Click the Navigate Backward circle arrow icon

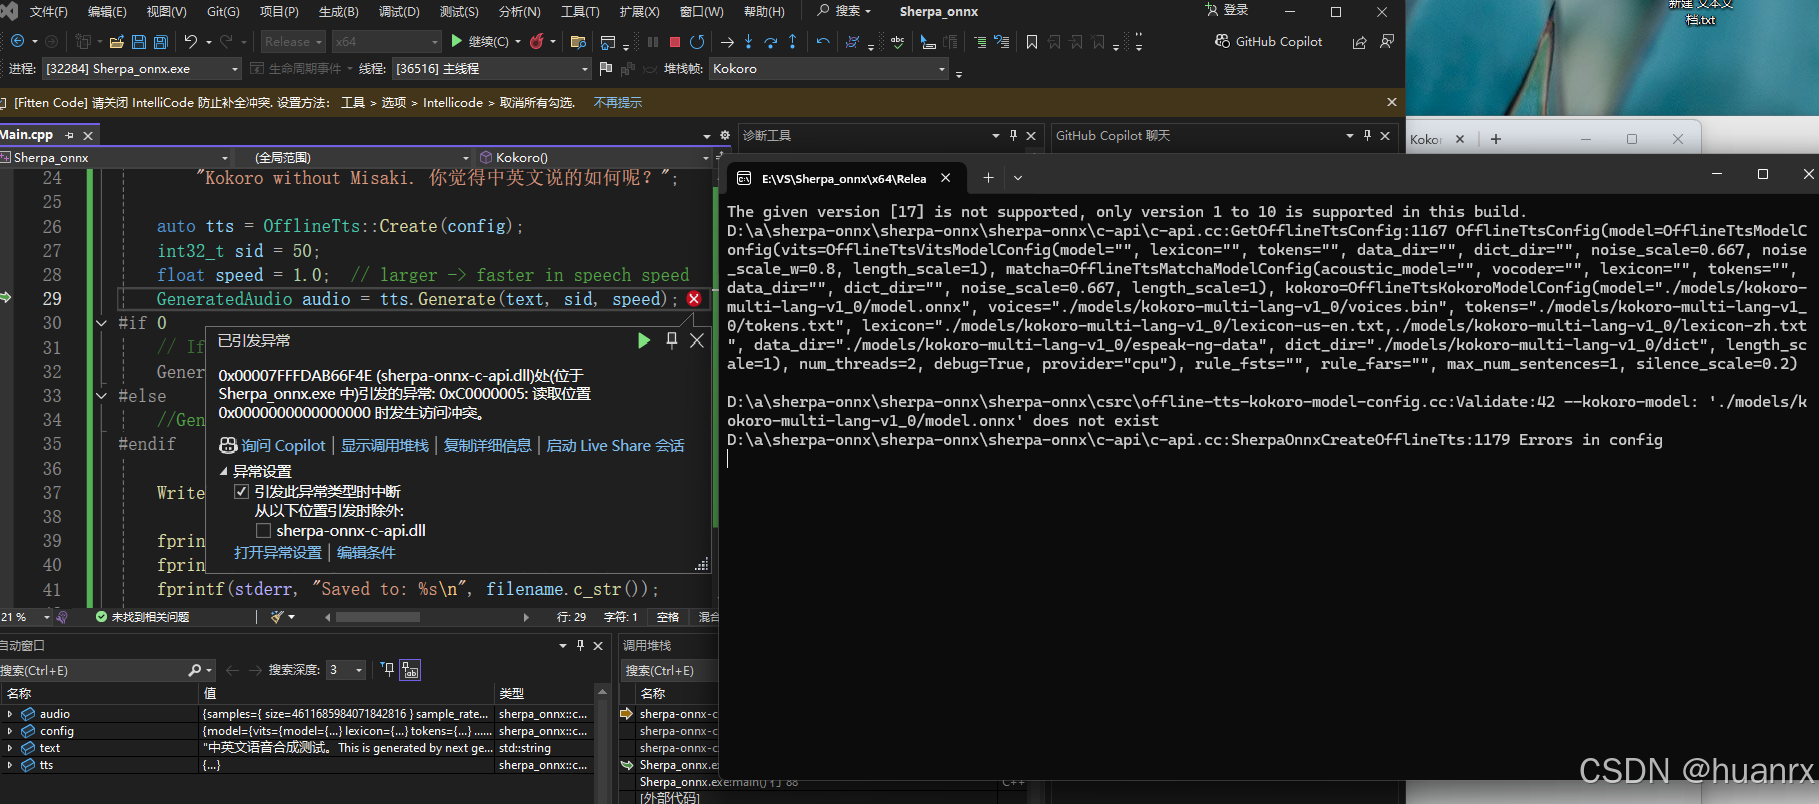(18, 41)
